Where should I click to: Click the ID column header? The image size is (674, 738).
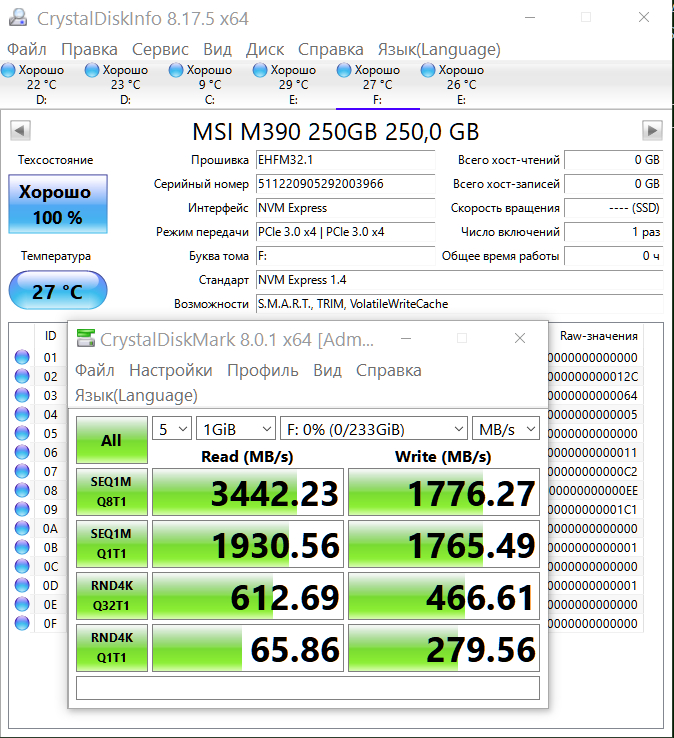[50, 336]
